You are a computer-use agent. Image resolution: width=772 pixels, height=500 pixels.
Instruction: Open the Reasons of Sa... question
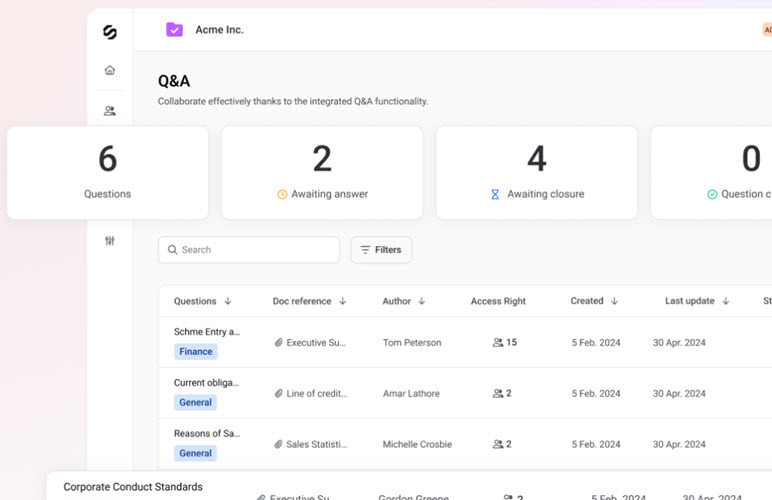207,433
